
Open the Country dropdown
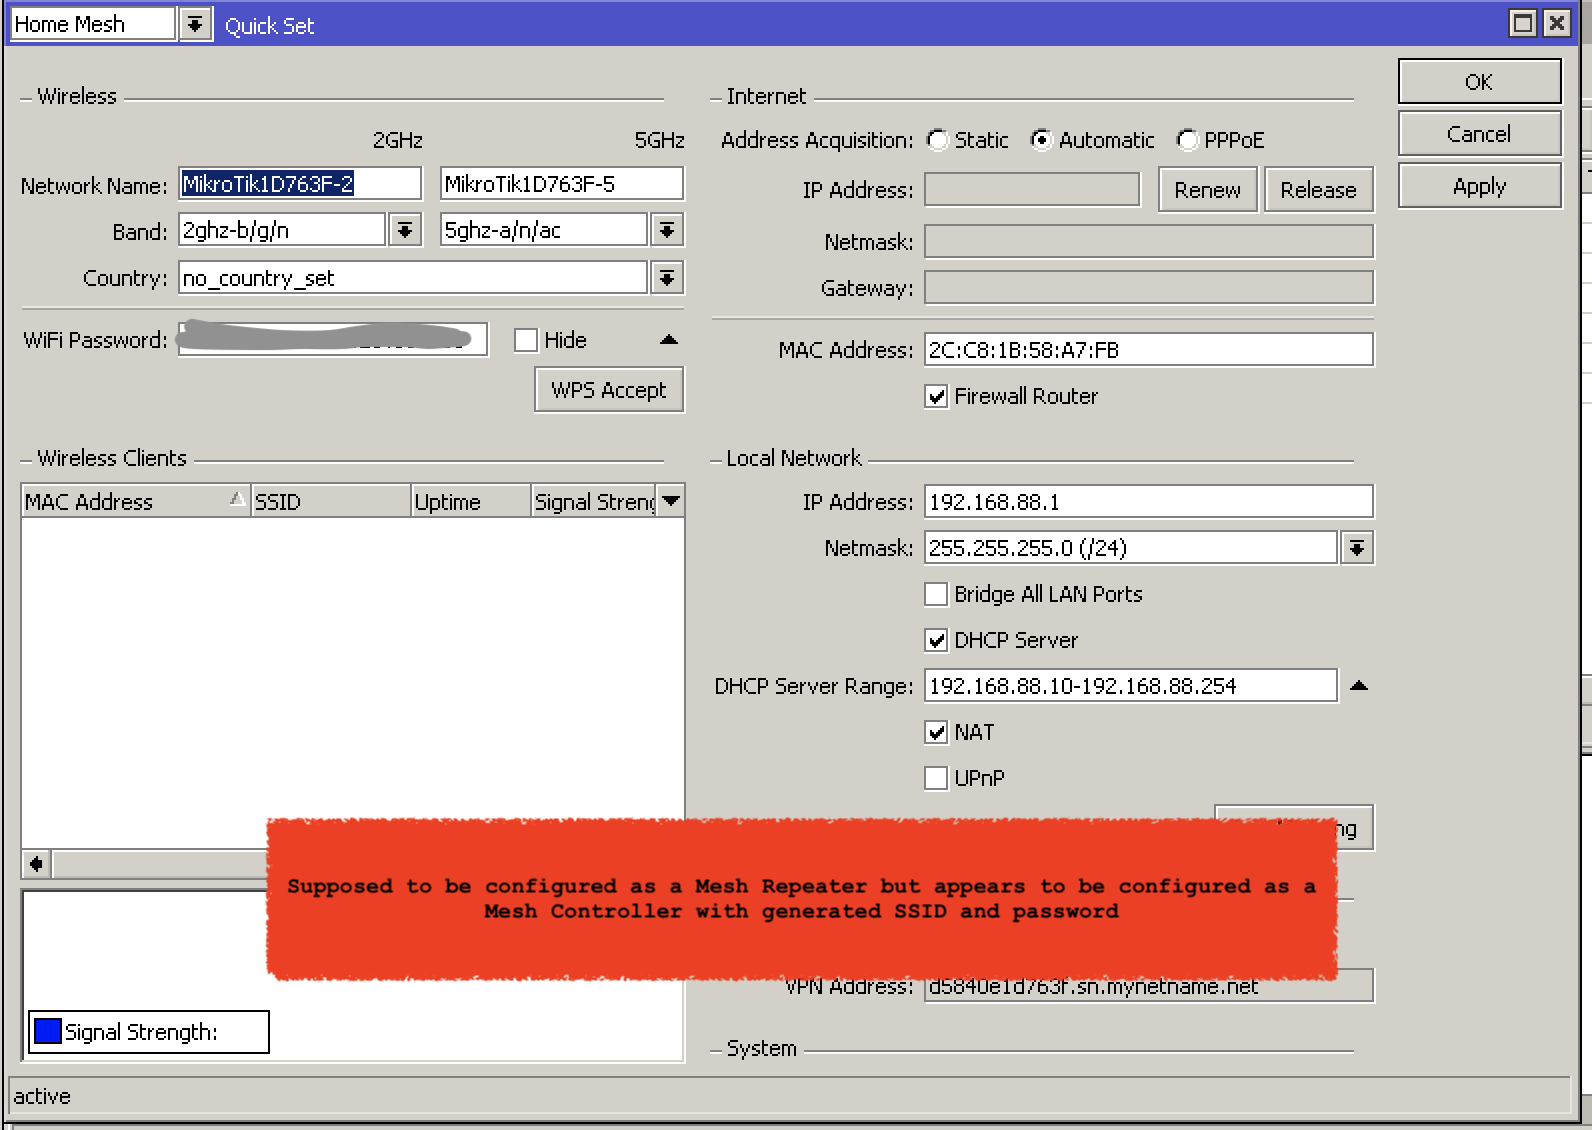667,278
